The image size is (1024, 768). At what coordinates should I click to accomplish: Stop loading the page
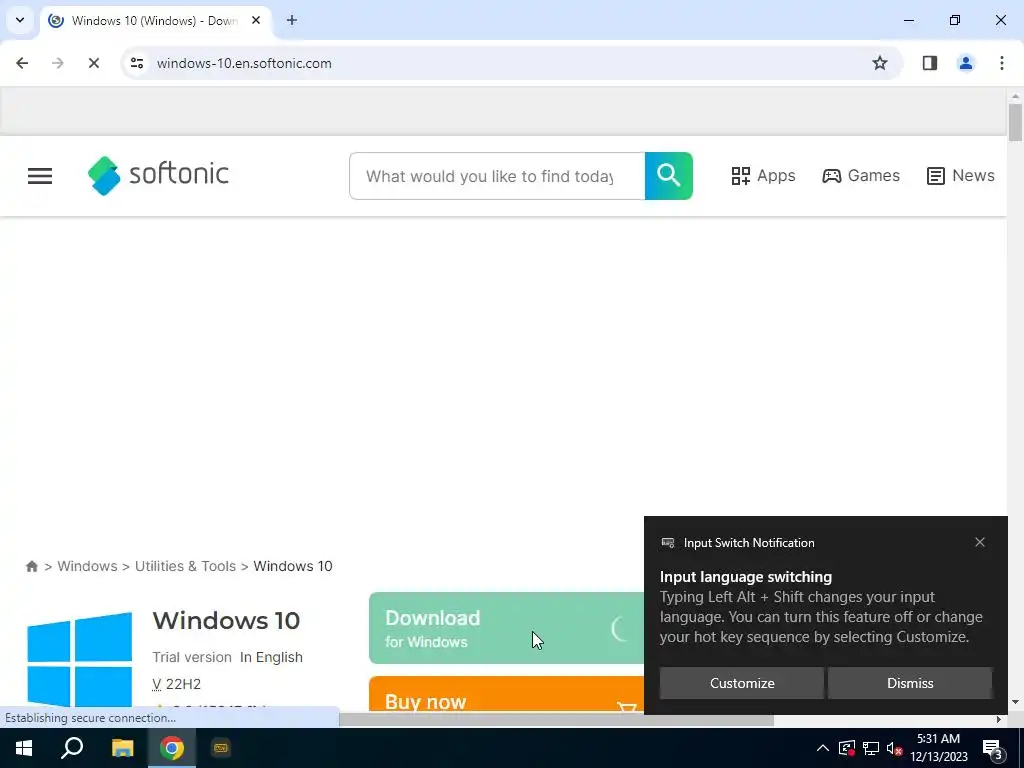[x=93, y=63]
